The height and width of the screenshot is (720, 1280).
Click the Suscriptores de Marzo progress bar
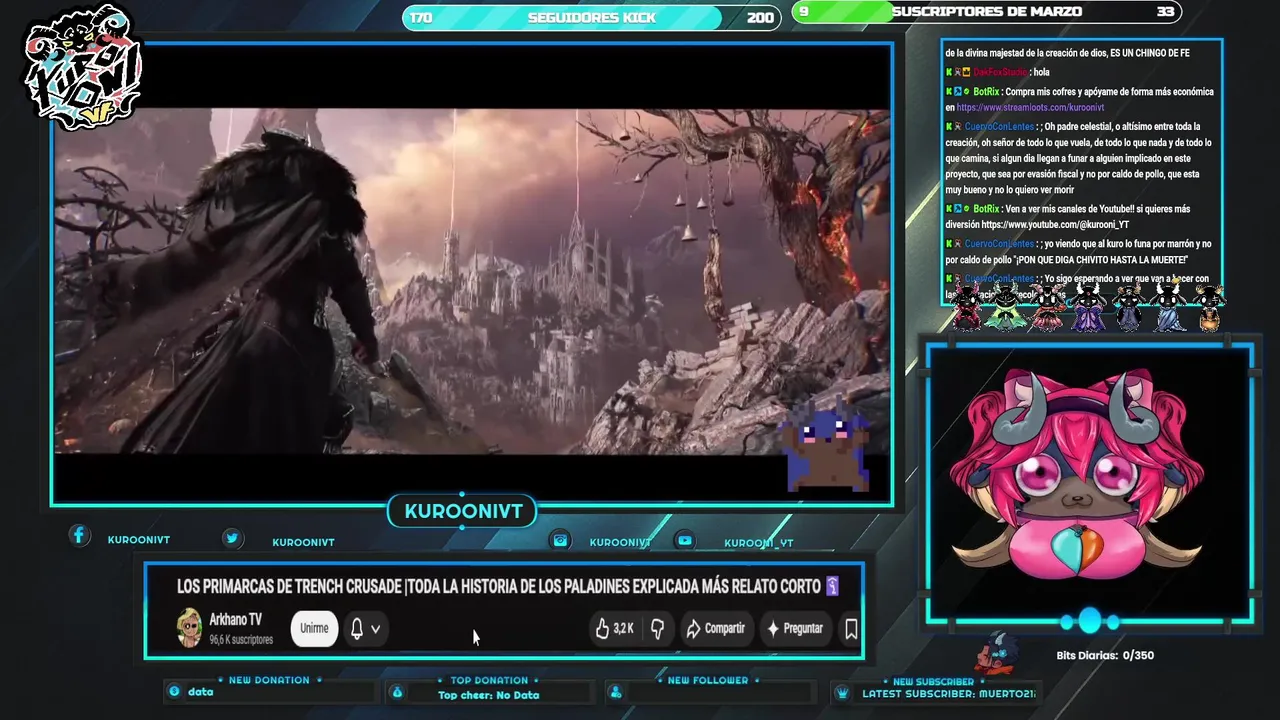pyautogui.click(x=986, y=12)
